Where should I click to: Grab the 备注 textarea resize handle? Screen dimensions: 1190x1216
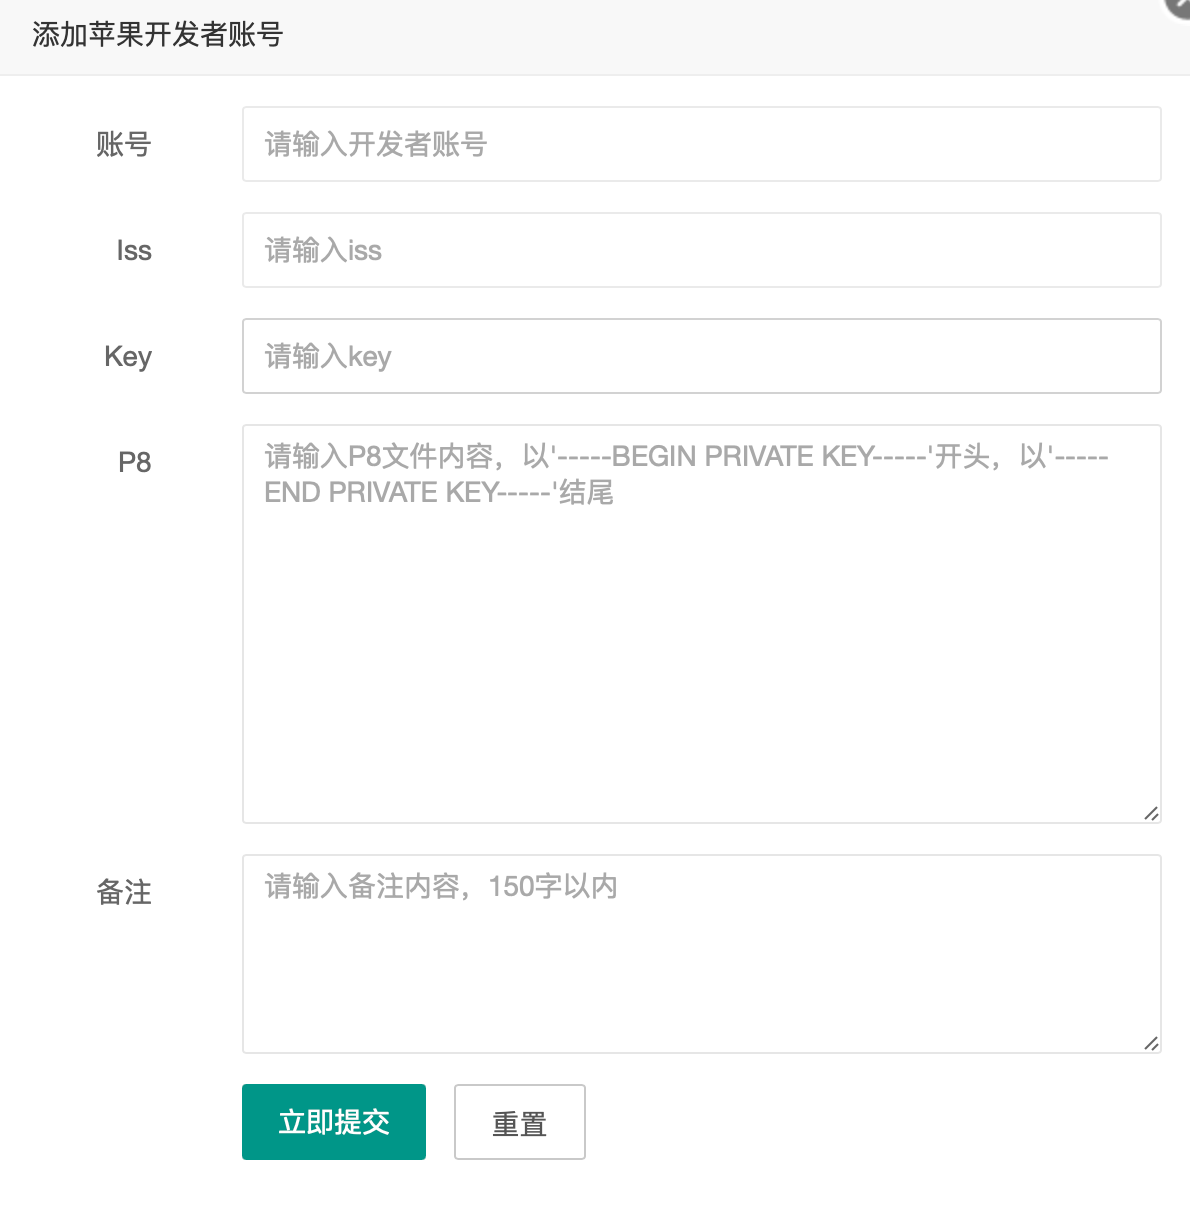[1151, 1043]
